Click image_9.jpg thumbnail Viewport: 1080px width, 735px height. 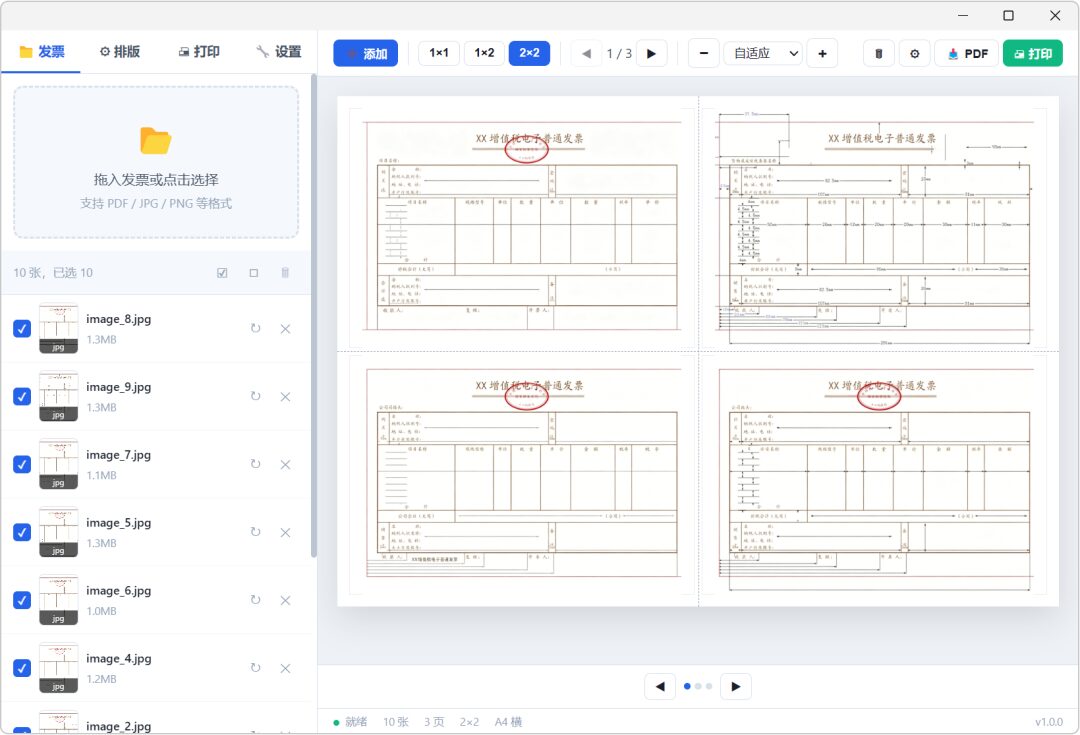59,397
